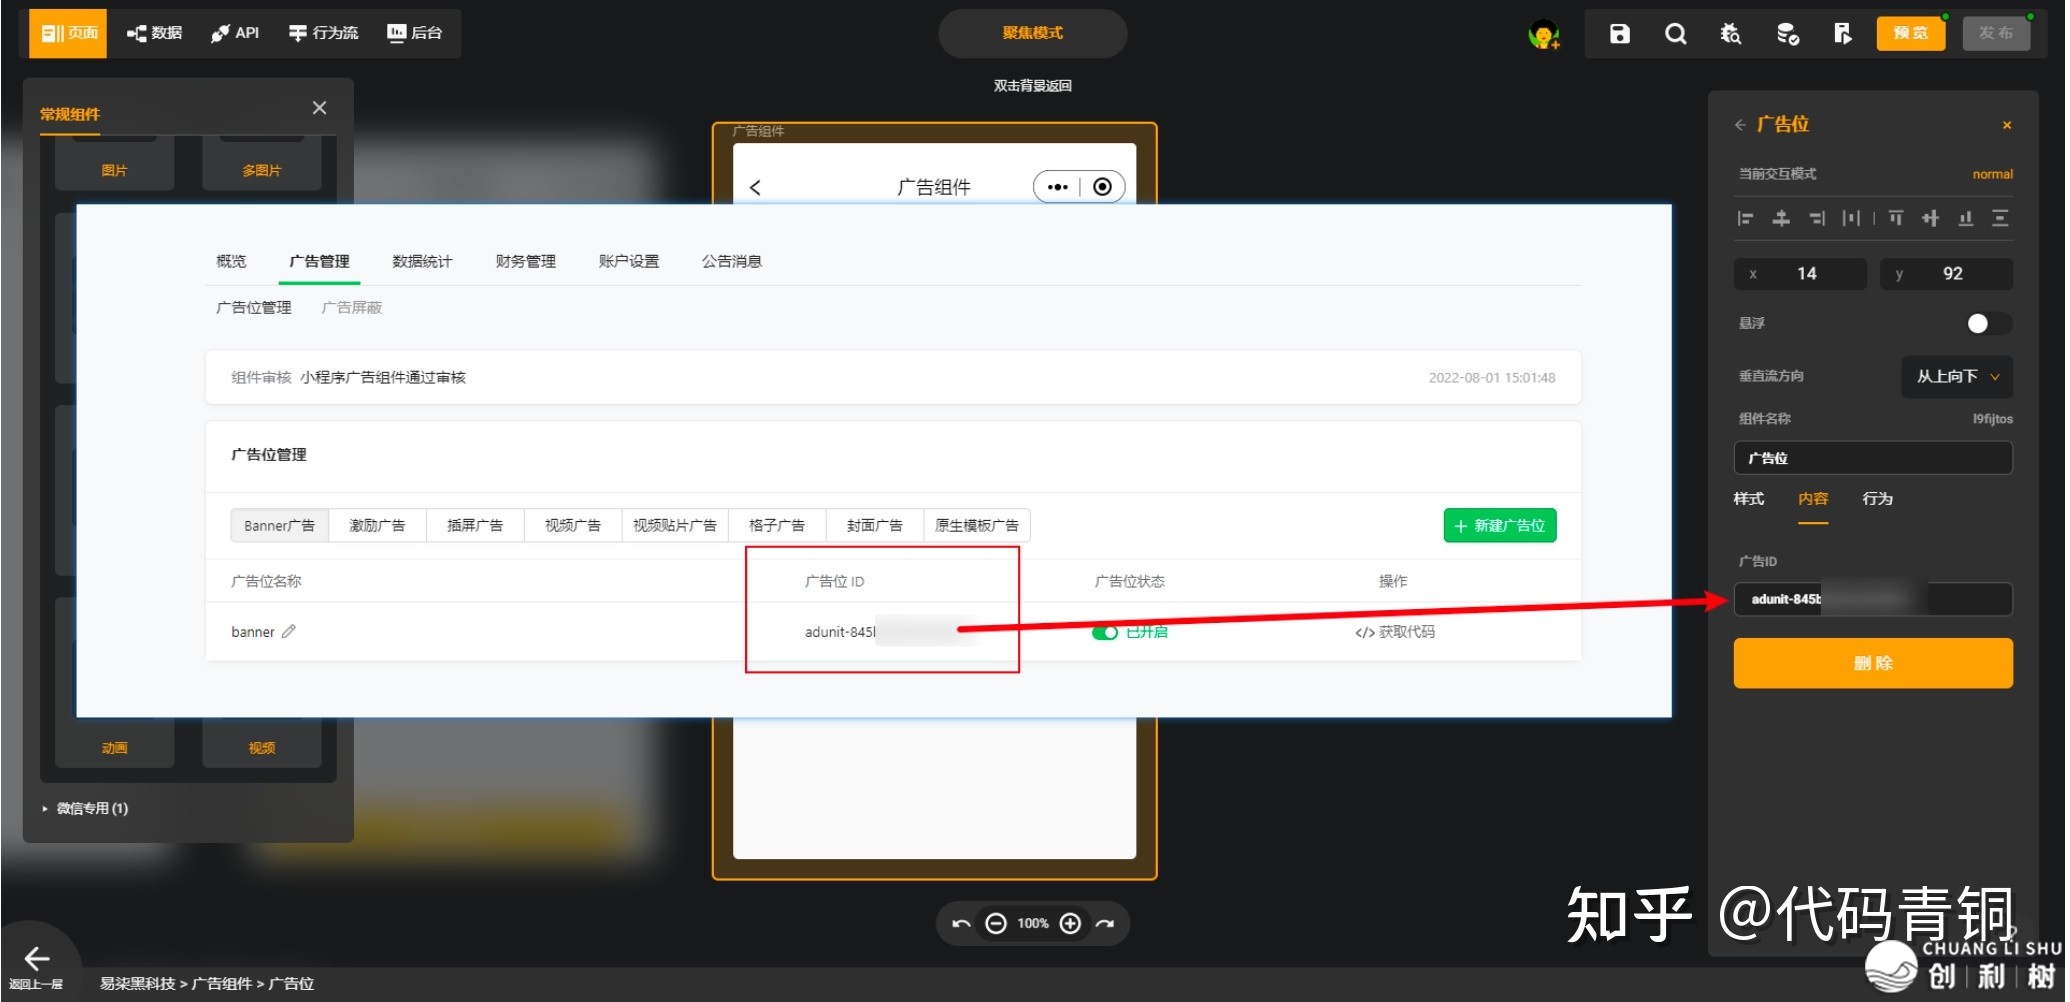Align bottom edges icon

coord(1965,218)
